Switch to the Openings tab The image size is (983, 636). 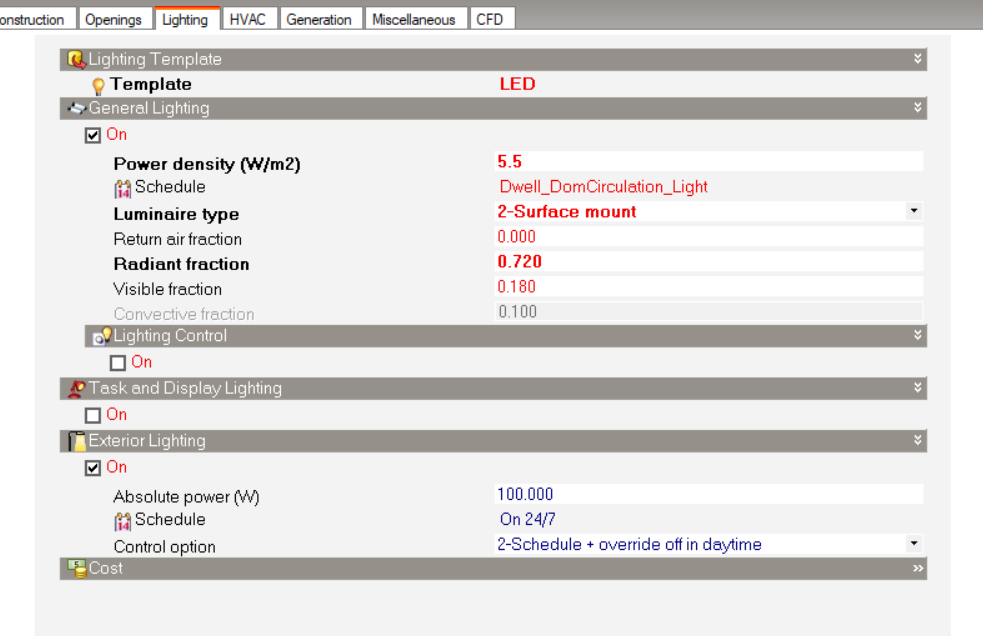tap(113, 19)
